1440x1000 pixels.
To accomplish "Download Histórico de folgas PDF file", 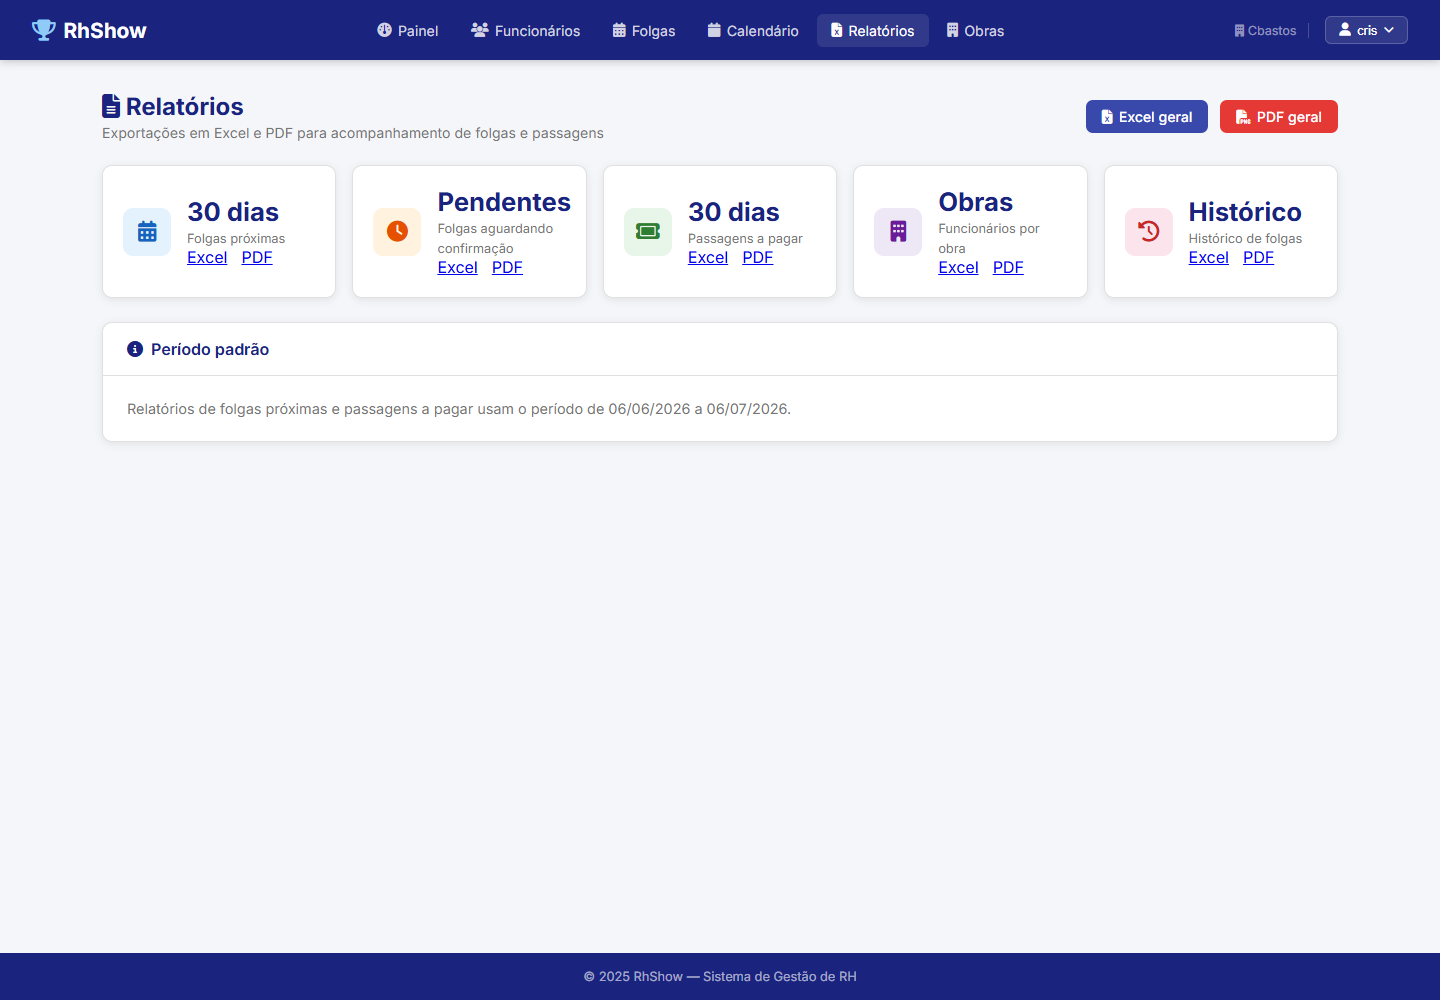I will [x=1258, y=258].
